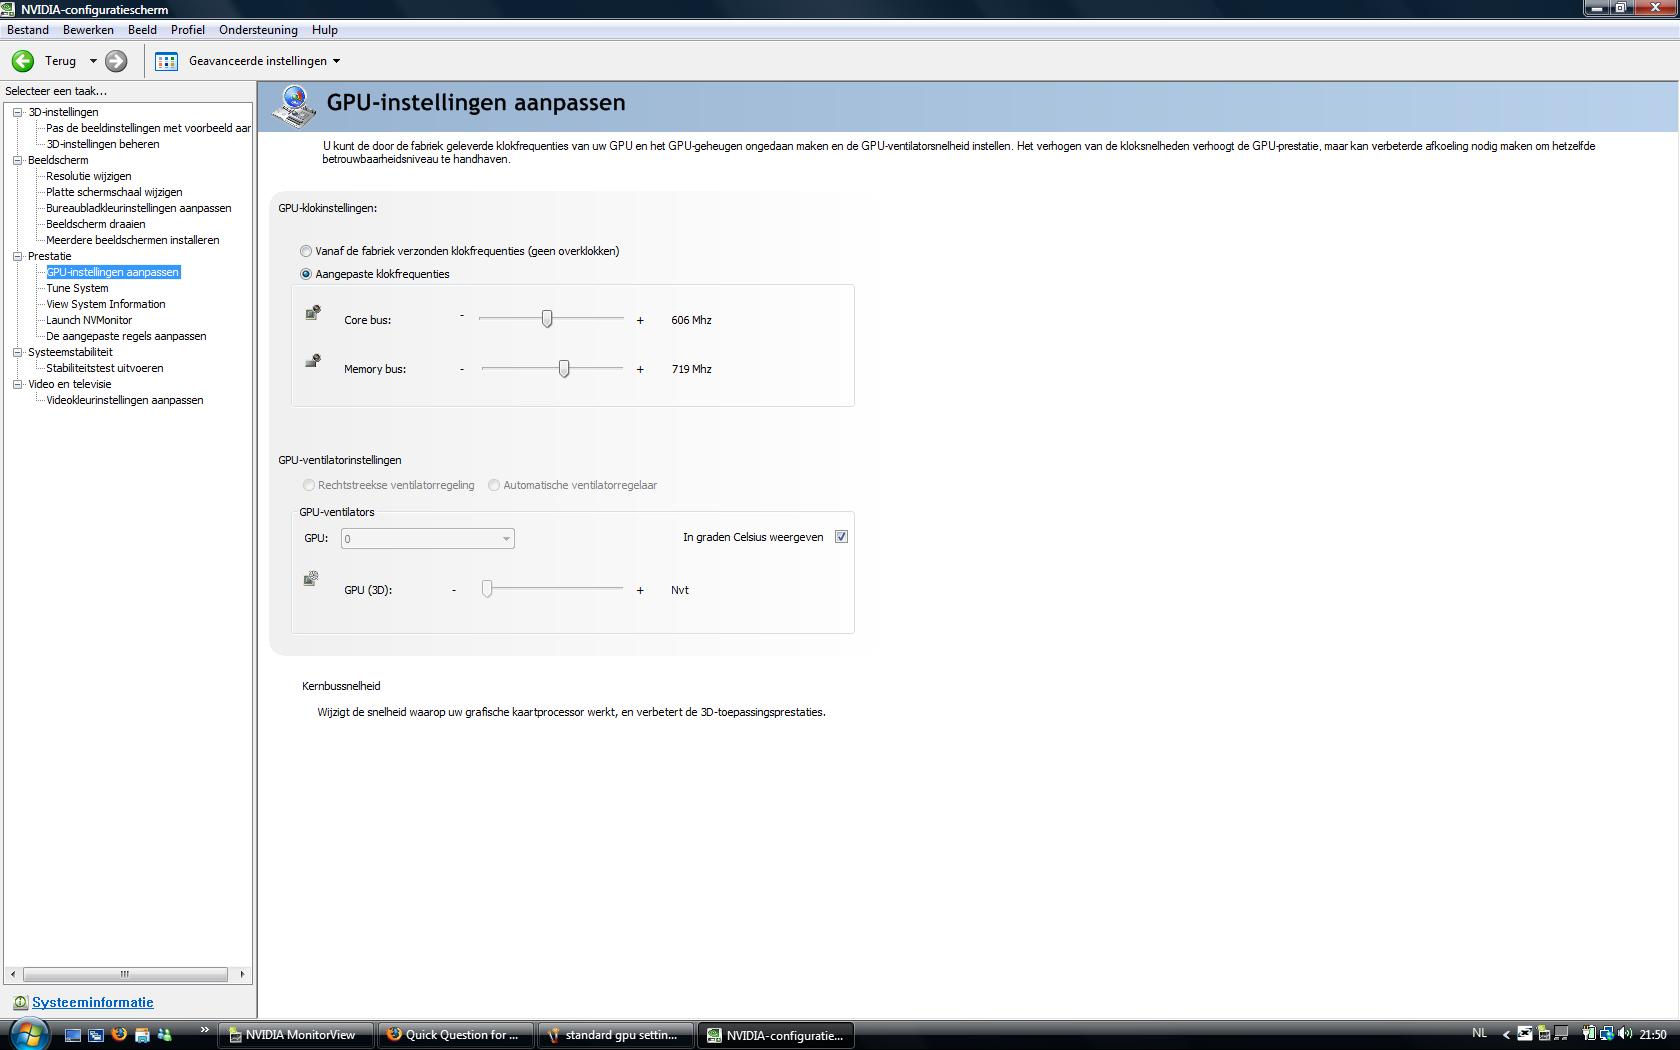Click the grey forward arrow icon
This screenshot has width=1680, height=1050.
point(116,61)
